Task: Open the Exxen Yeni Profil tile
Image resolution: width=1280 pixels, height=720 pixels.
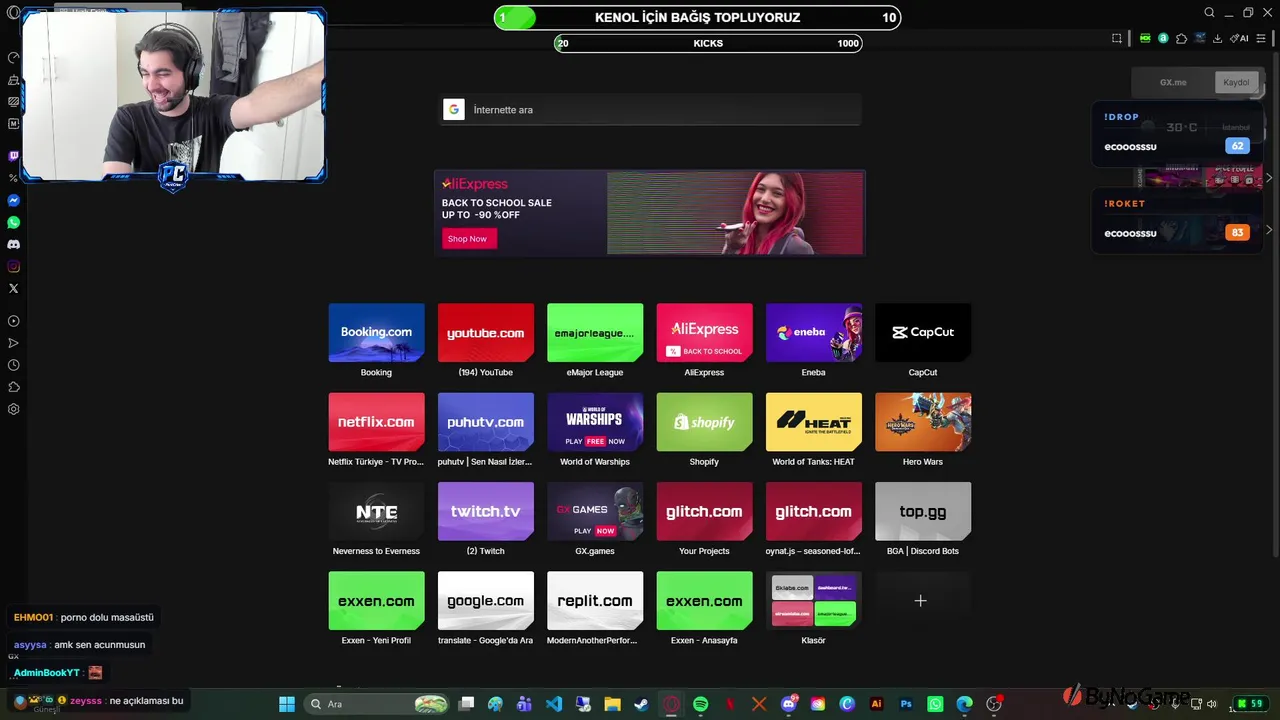Action: click(x=376, y=601)
